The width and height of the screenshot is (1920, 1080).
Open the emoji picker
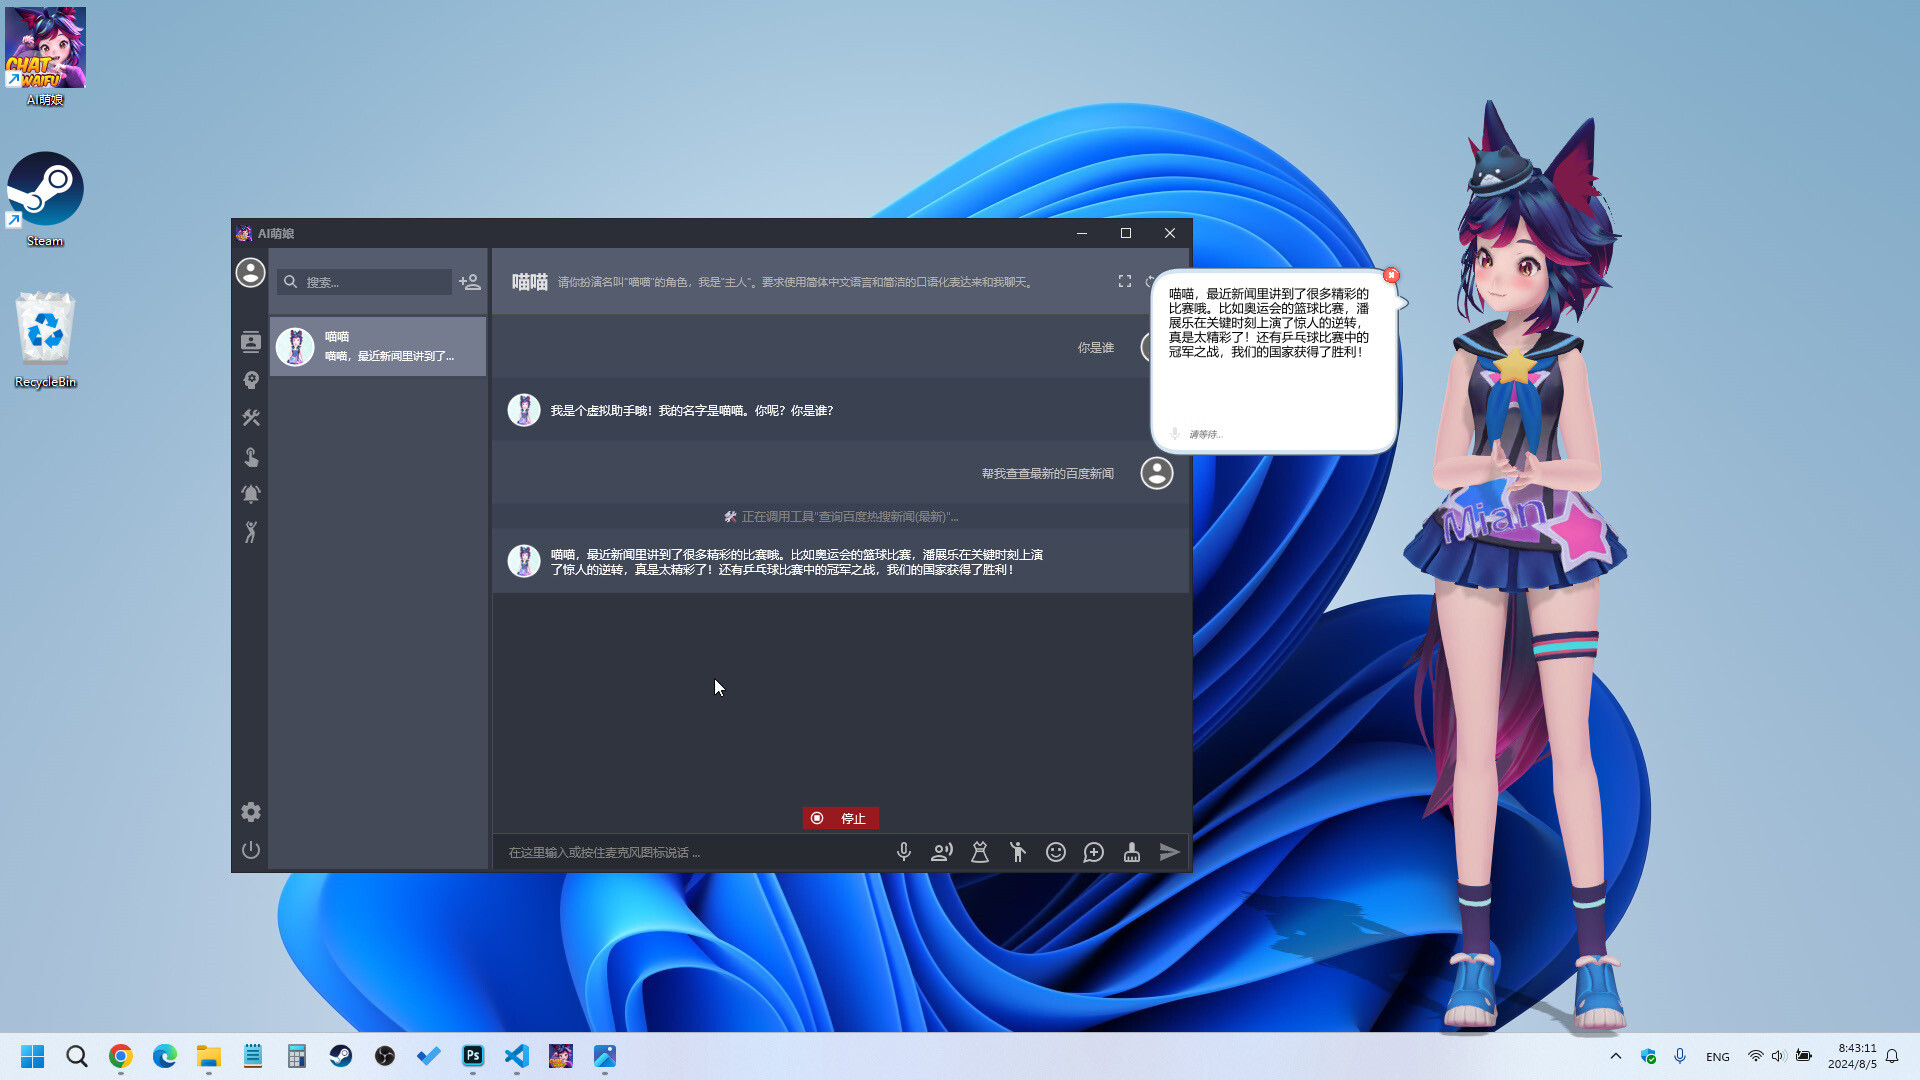click(1056, 852)
